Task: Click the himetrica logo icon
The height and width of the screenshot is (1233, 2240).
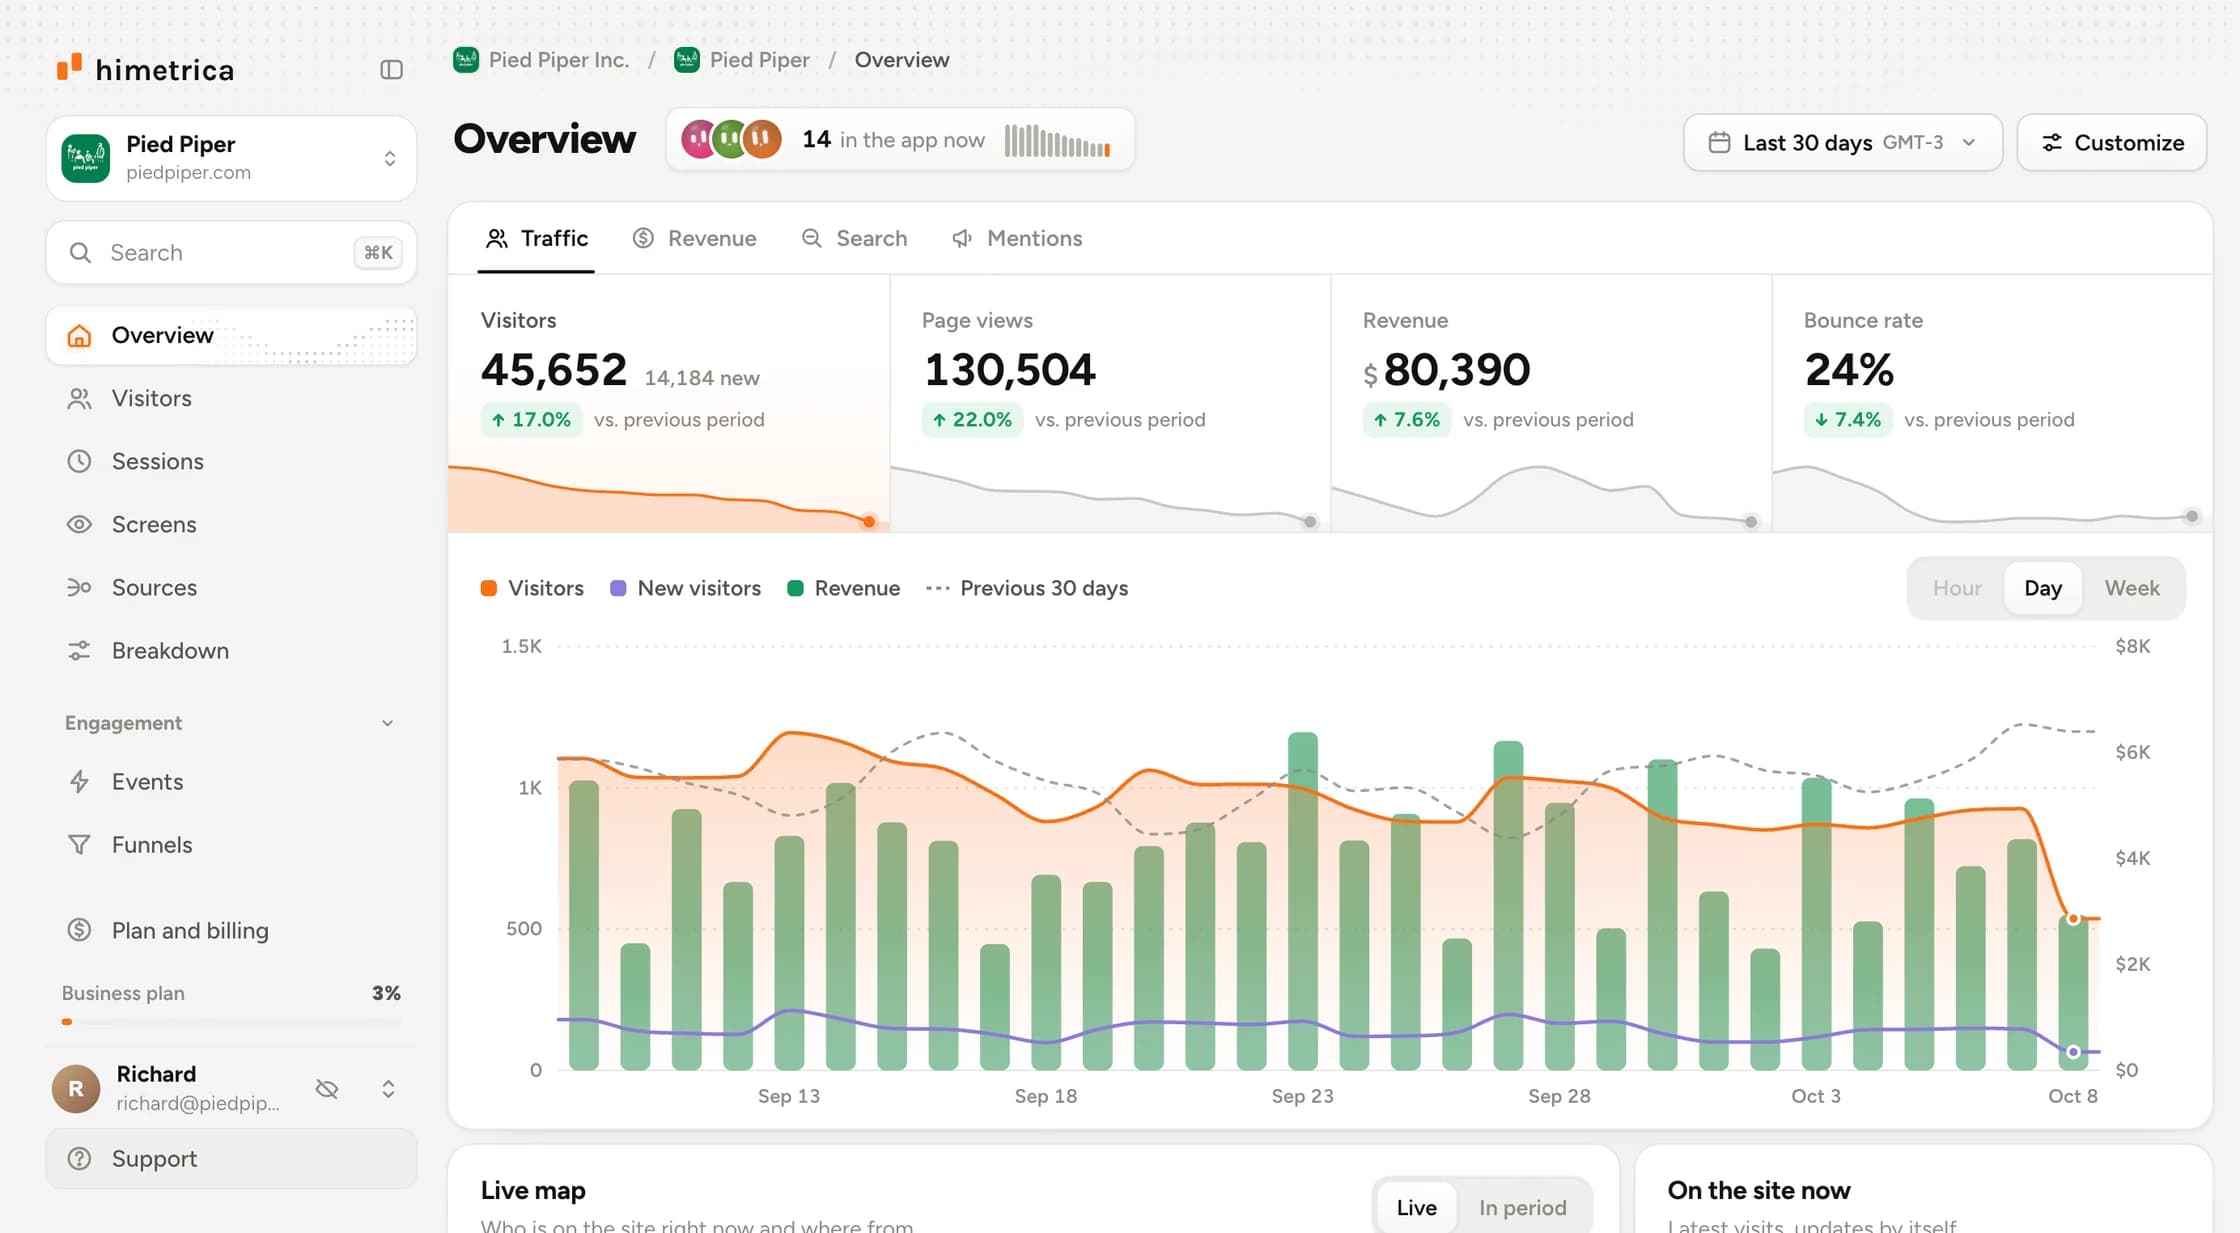Action: pyautogui.click(x=69, y=67)
